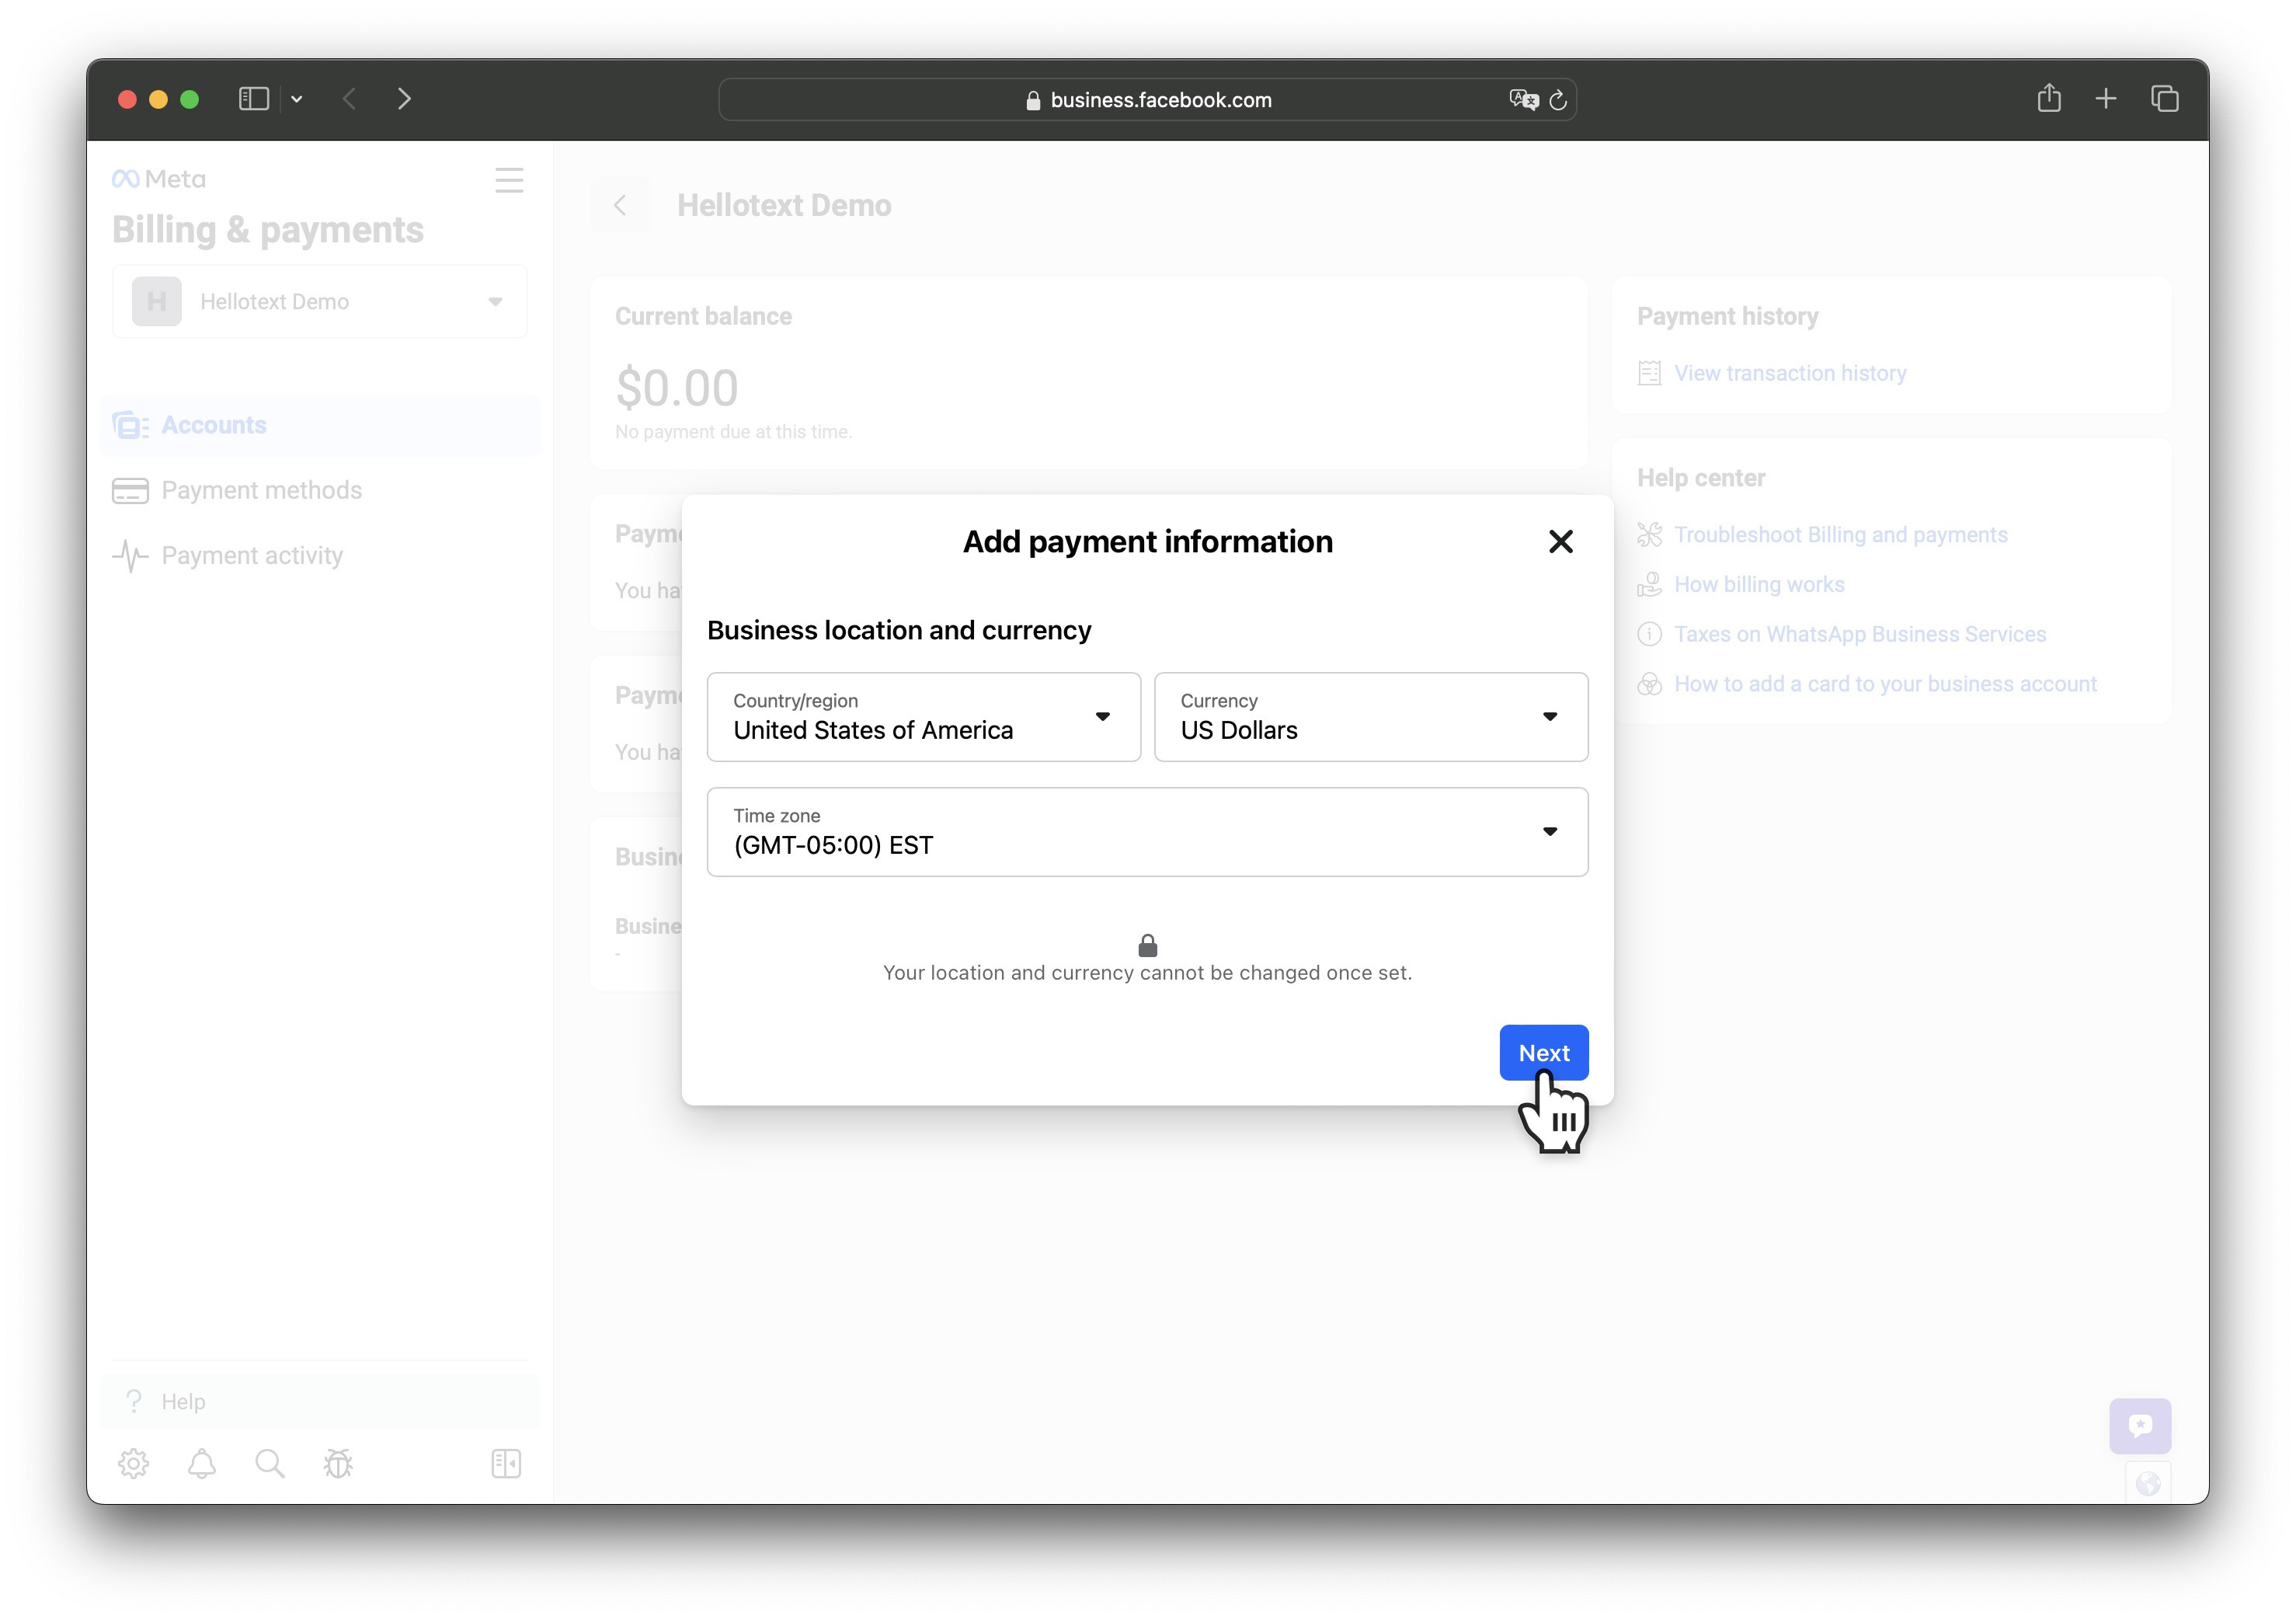The width and height of the screenshot is (2296, 1619).
Task: Show Safari tab overview
Action: tap(2164, 98)
